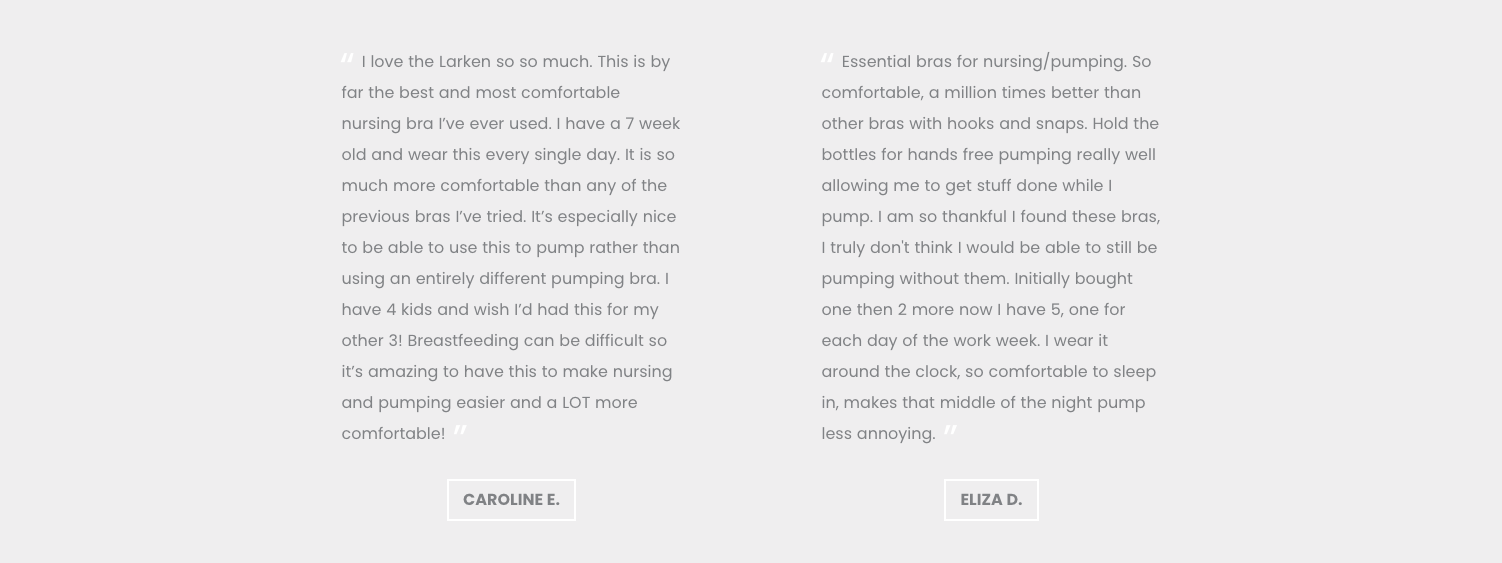Click the closing quote mark after "less annoying."
This screenshot has height=563, width=1502.
point(950,431)
